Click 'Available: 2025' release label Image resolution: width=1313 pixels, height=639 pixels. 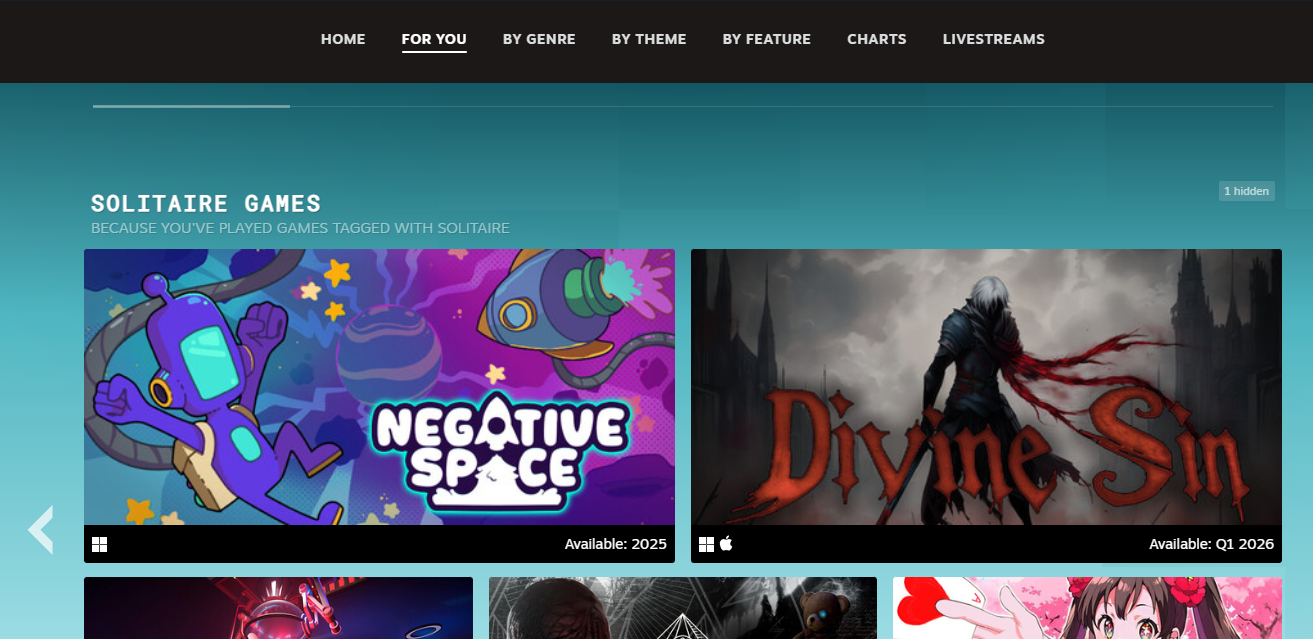click(x=615, y=544)
